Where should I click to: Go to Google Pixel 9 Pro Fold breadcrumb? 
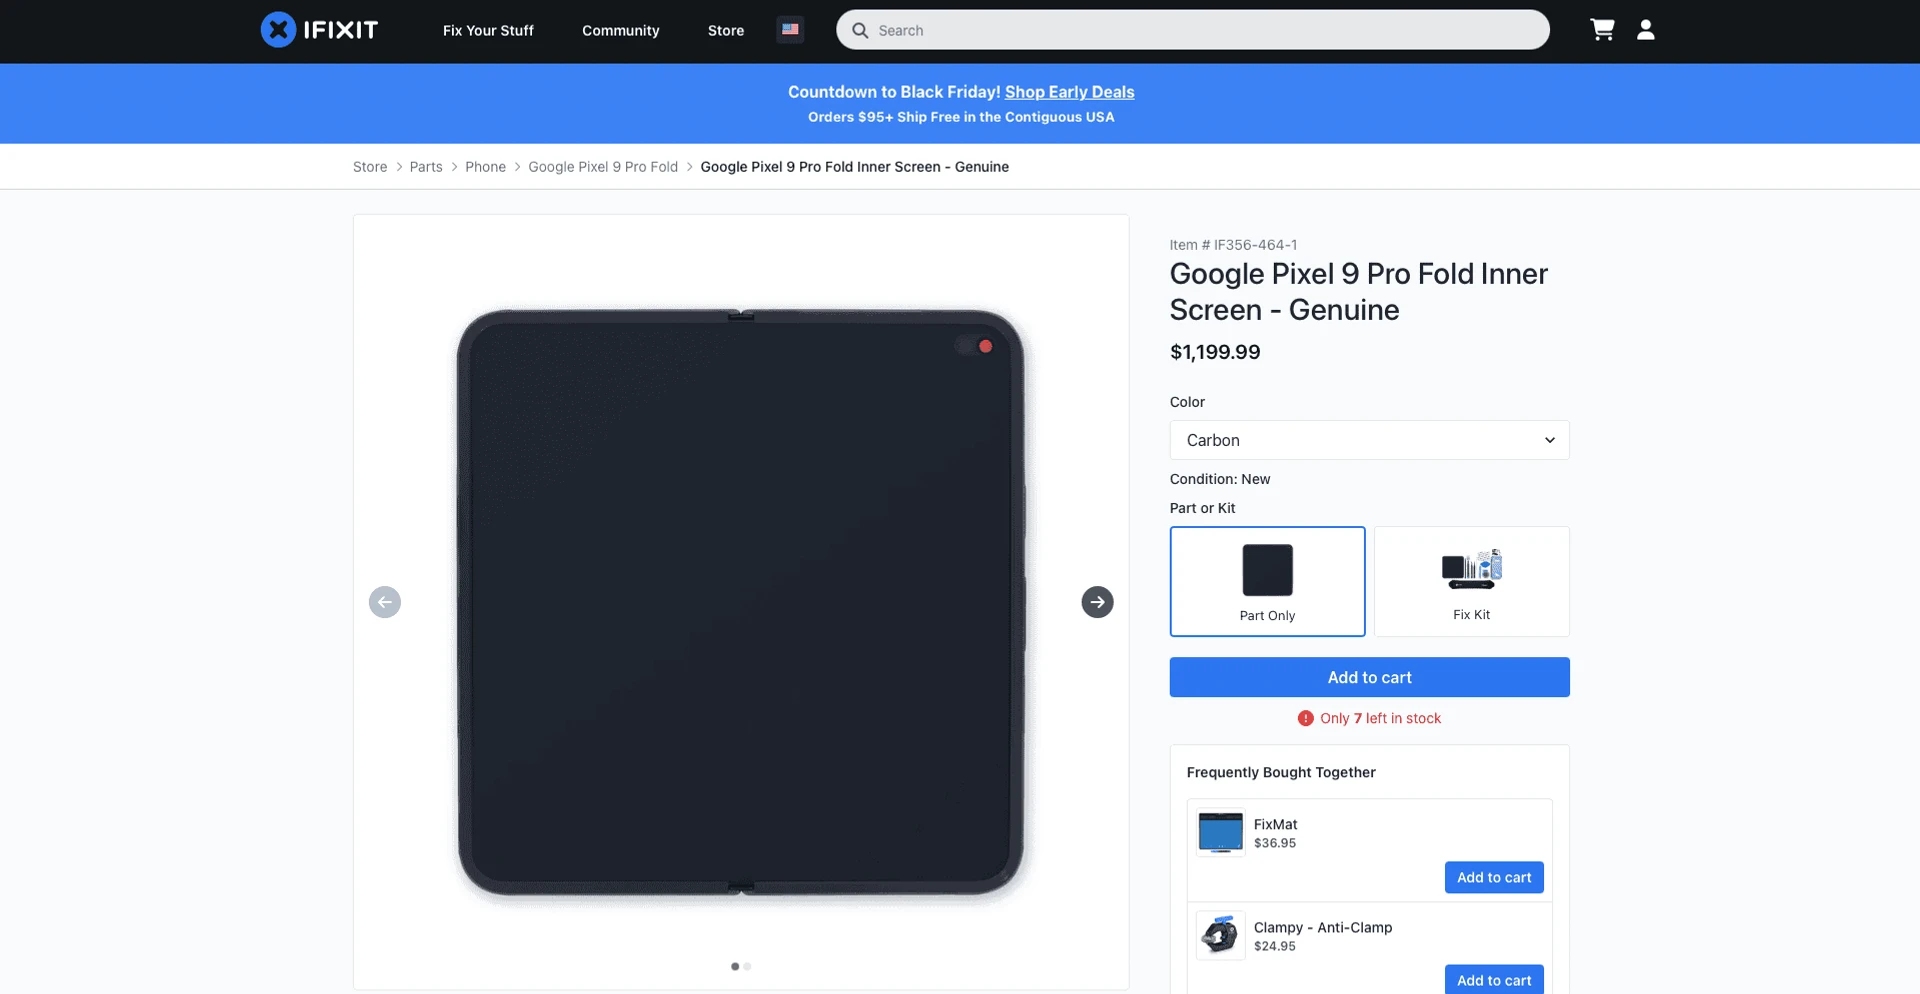(603, 167)
